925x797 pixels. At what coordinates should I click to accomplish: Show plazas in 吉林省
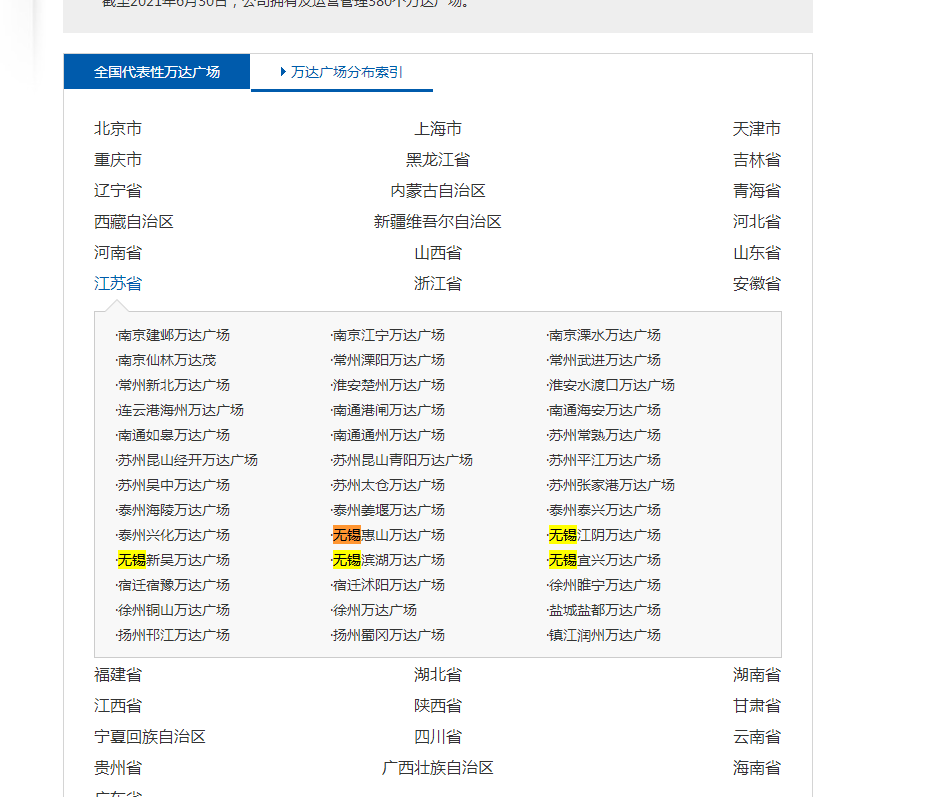[757, 160]
